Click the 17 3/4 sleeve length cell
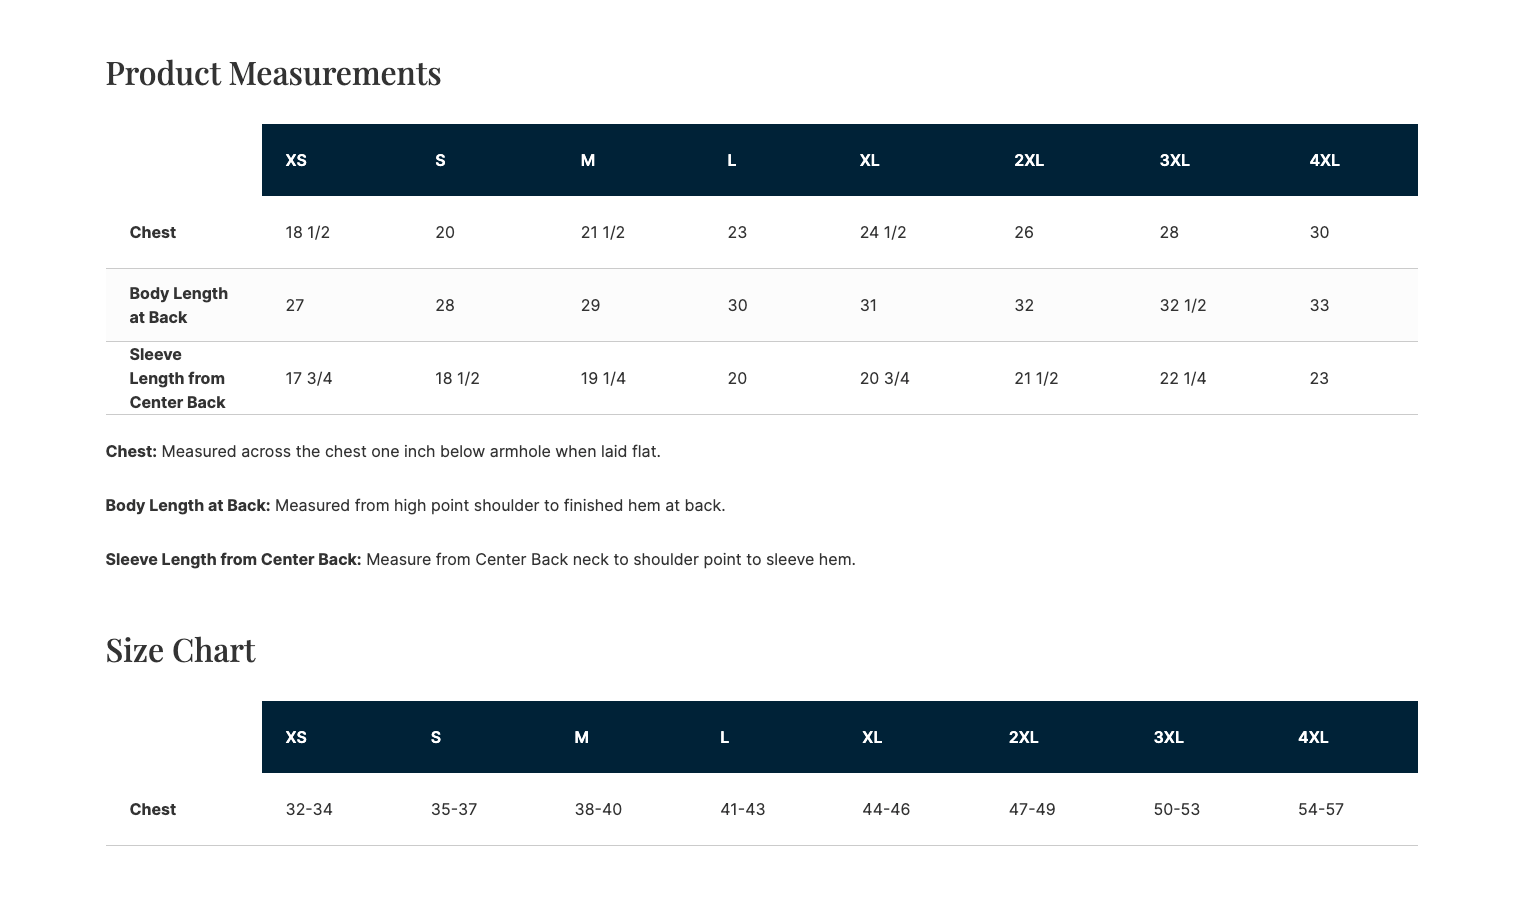This screenshot has width=1527, height=899. point(308,378)
